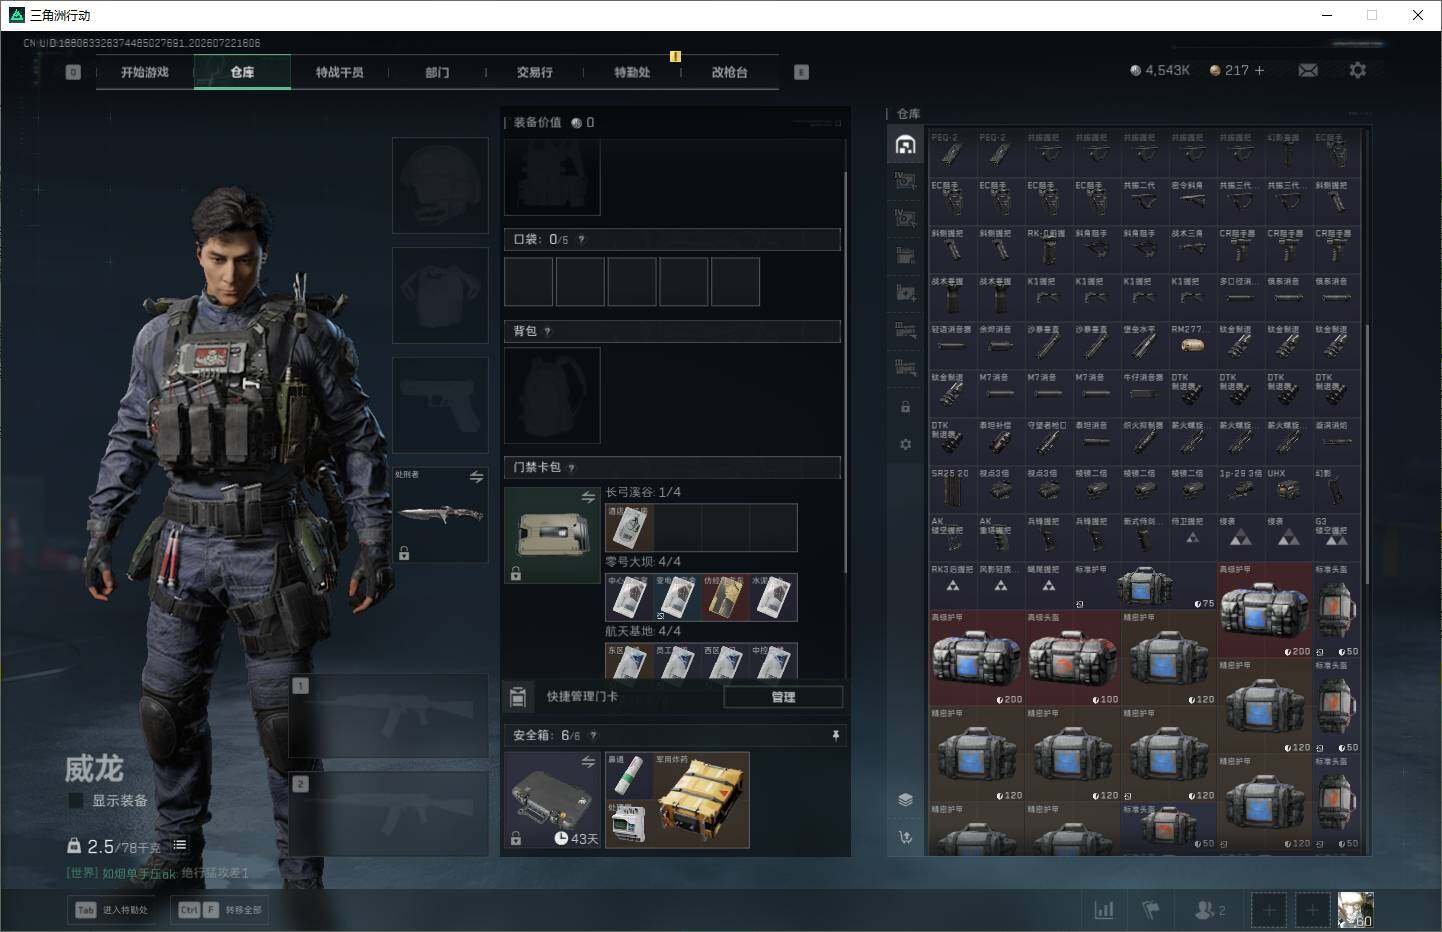1442x932 pixels.
Task: Click the 管理 button for keycards
Action: point(783,697)
